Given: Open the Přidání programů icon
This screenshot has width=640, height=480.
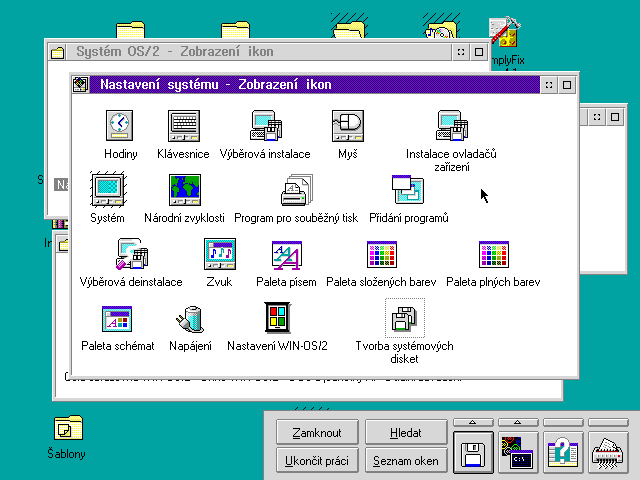Looking at the screenshot, I should [408, 189].
